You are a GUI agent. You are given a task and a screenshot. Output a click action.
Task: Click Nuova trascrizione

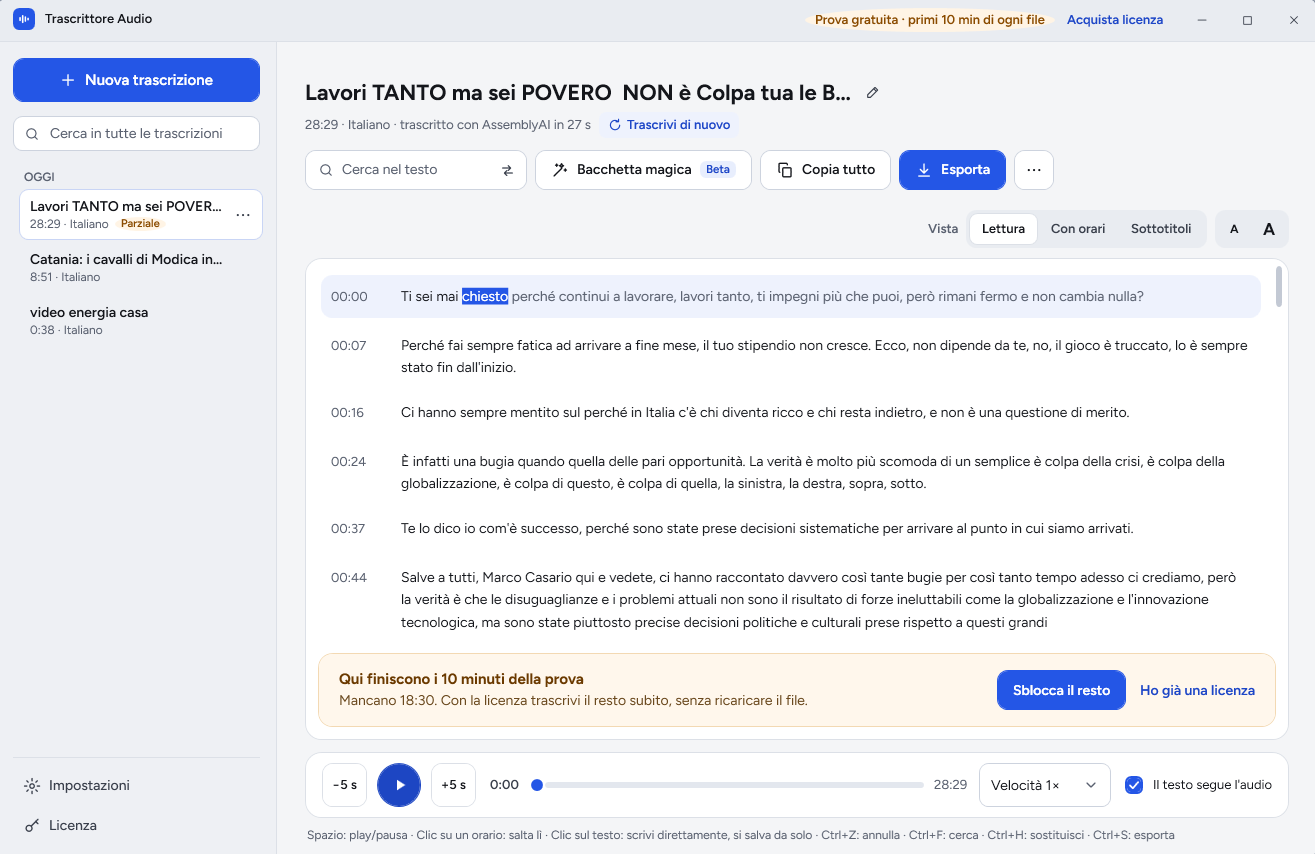coord(136,80)
